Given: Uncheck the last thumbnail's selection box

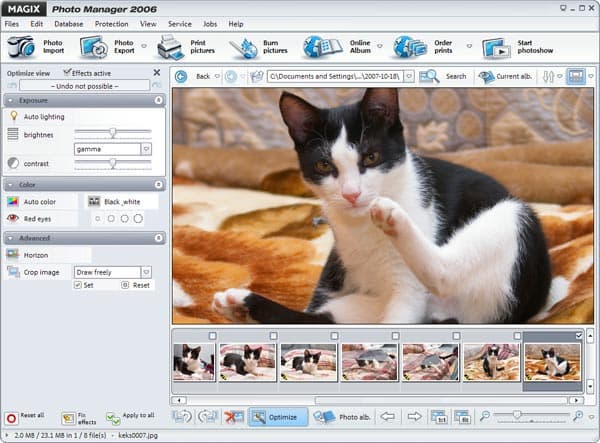Looking at the screenshot, I should point(579,336).
